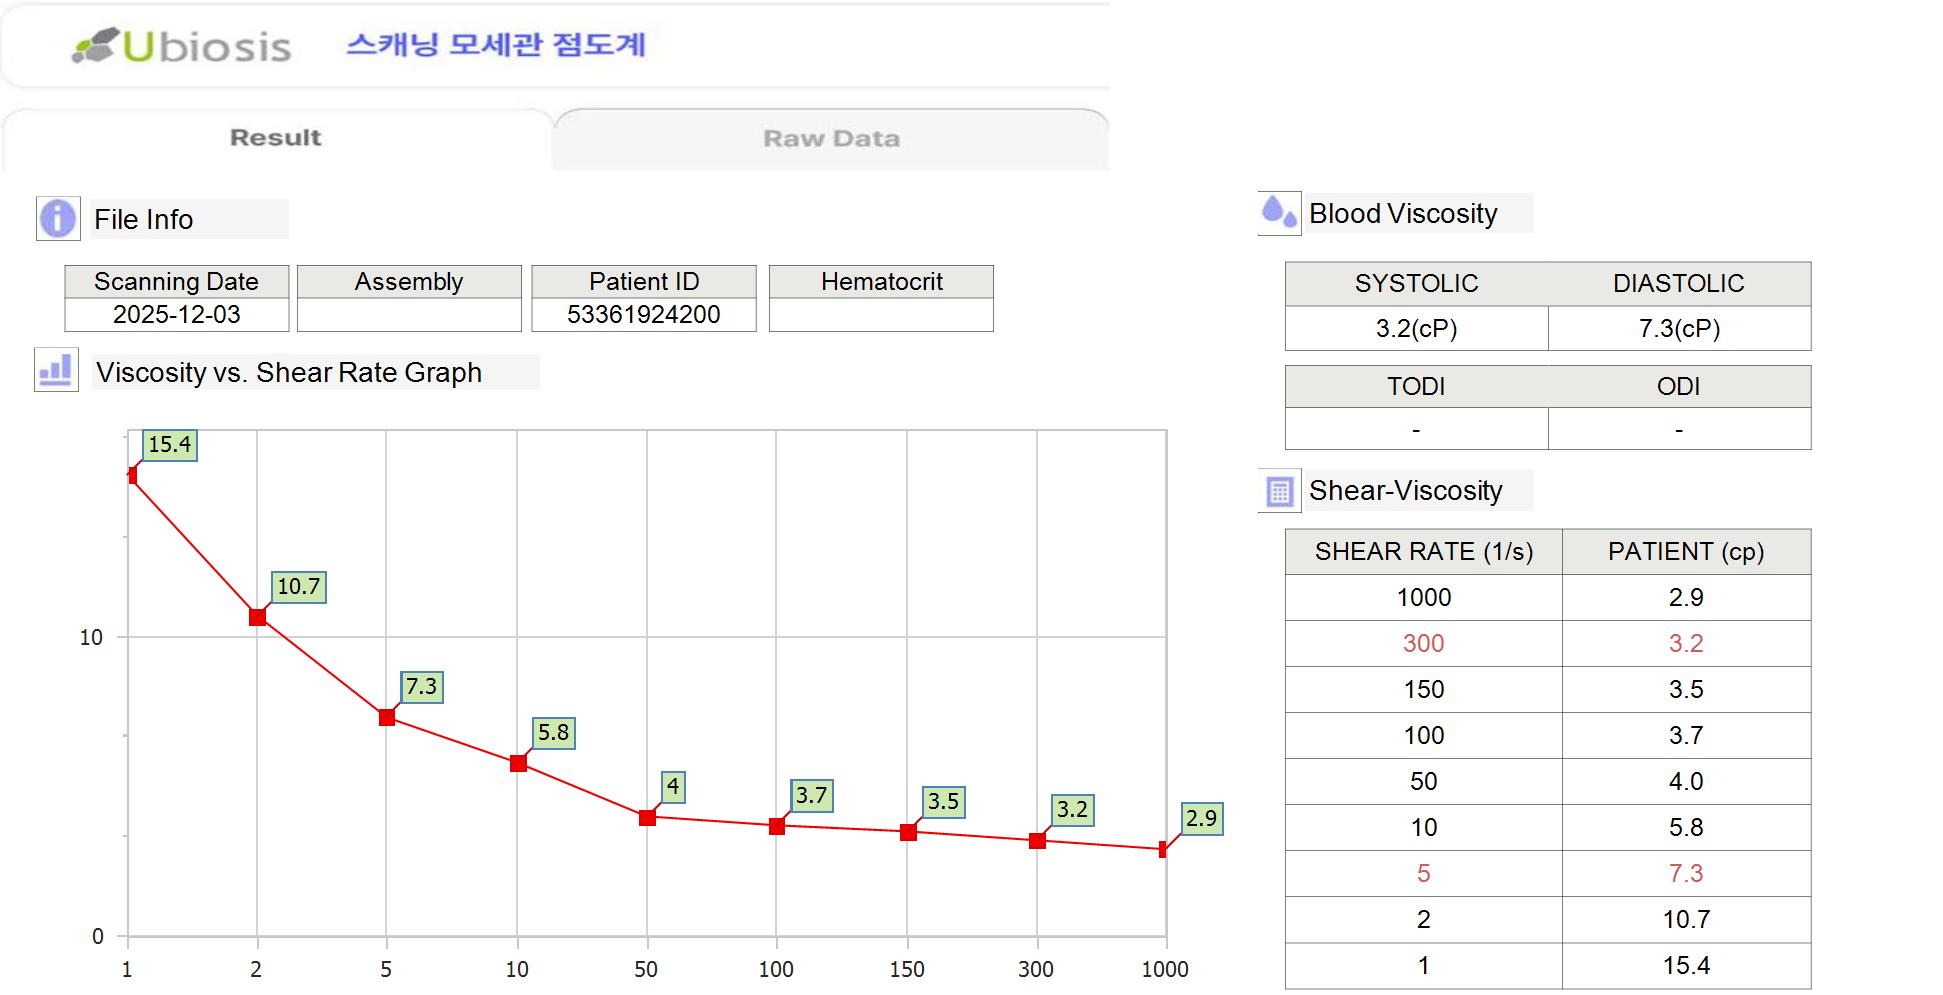
Task: Switch to the Raw Data tab
Action: (x=831, y=139)
